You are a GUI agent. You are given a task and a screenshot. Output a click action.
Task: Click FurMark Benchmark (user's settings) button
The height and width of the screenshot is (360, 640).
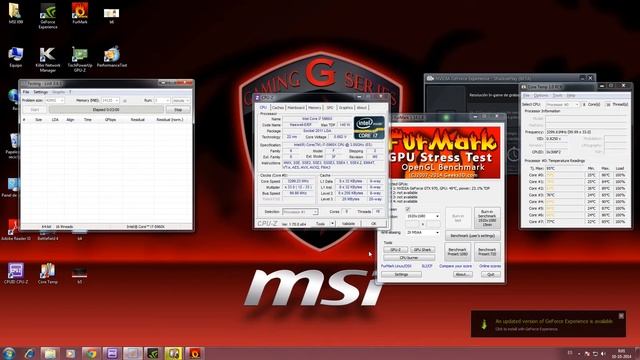[473, 236]
